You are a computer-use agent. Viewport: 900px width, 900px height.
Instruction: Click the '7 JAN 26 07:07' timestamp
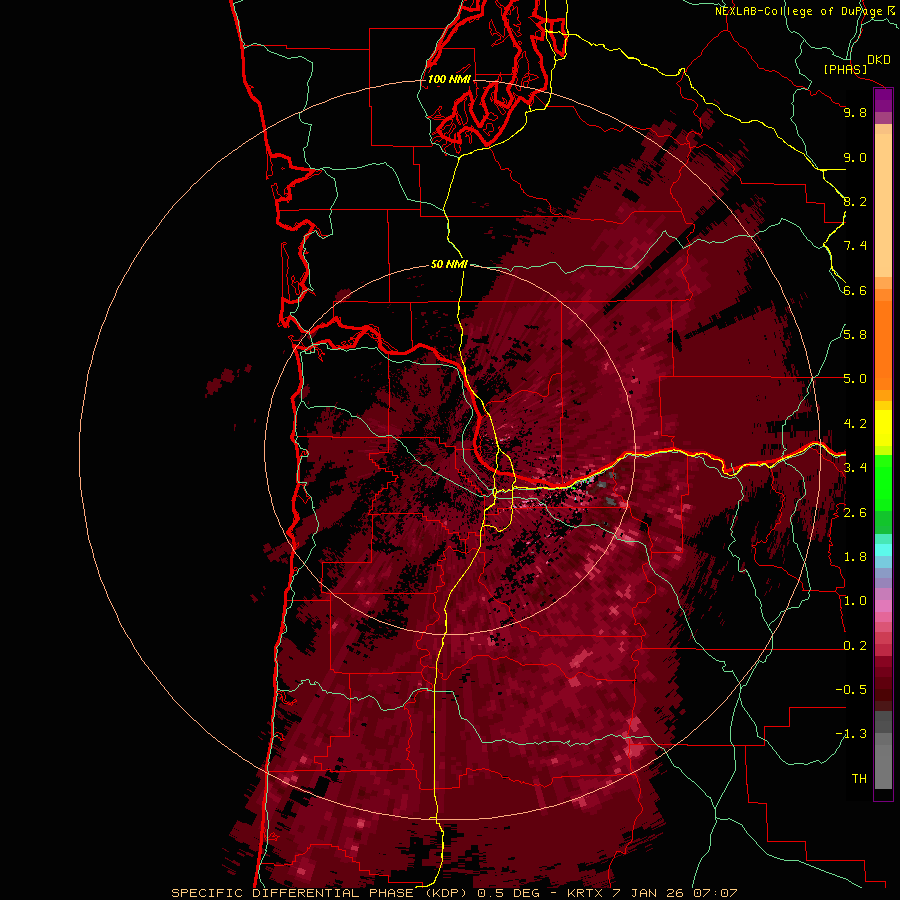click(x=673, y=893)
